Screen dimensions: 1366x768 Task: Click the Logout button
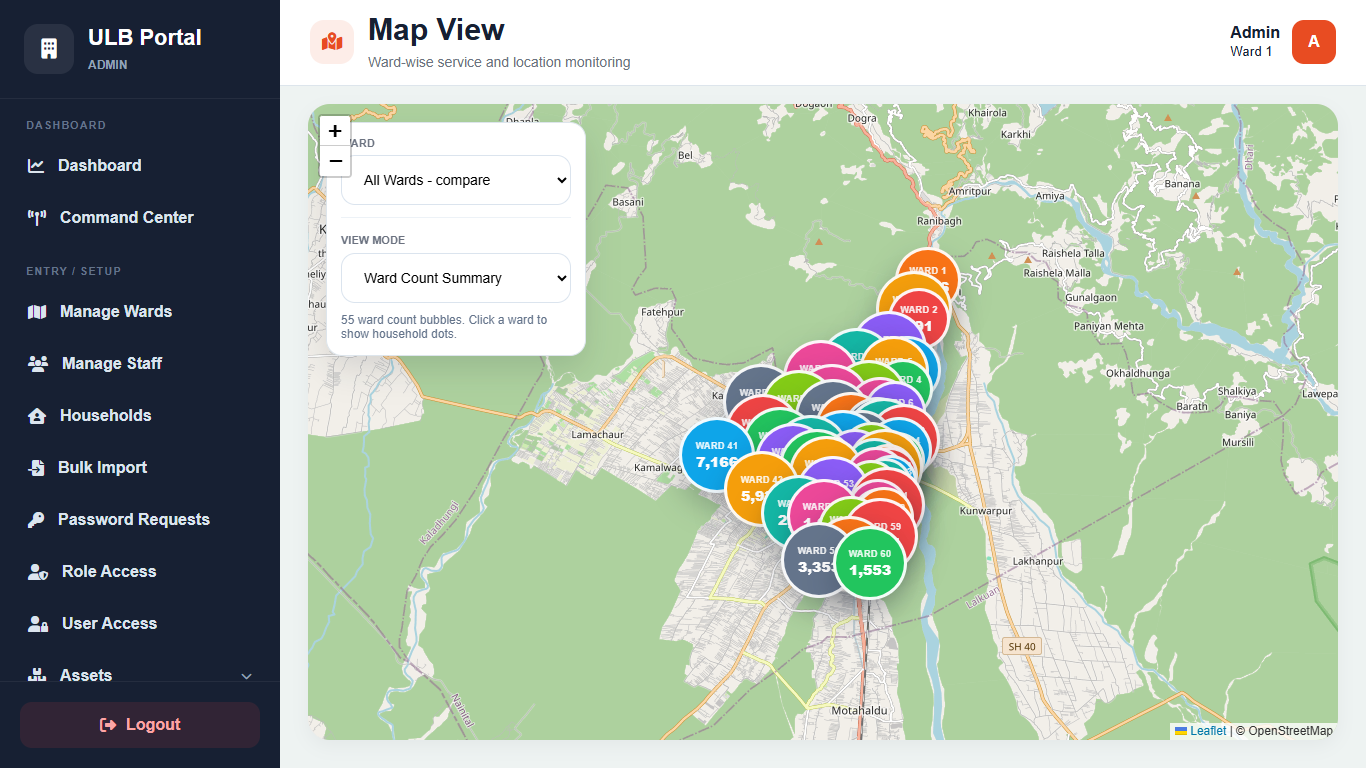(140, 725)
